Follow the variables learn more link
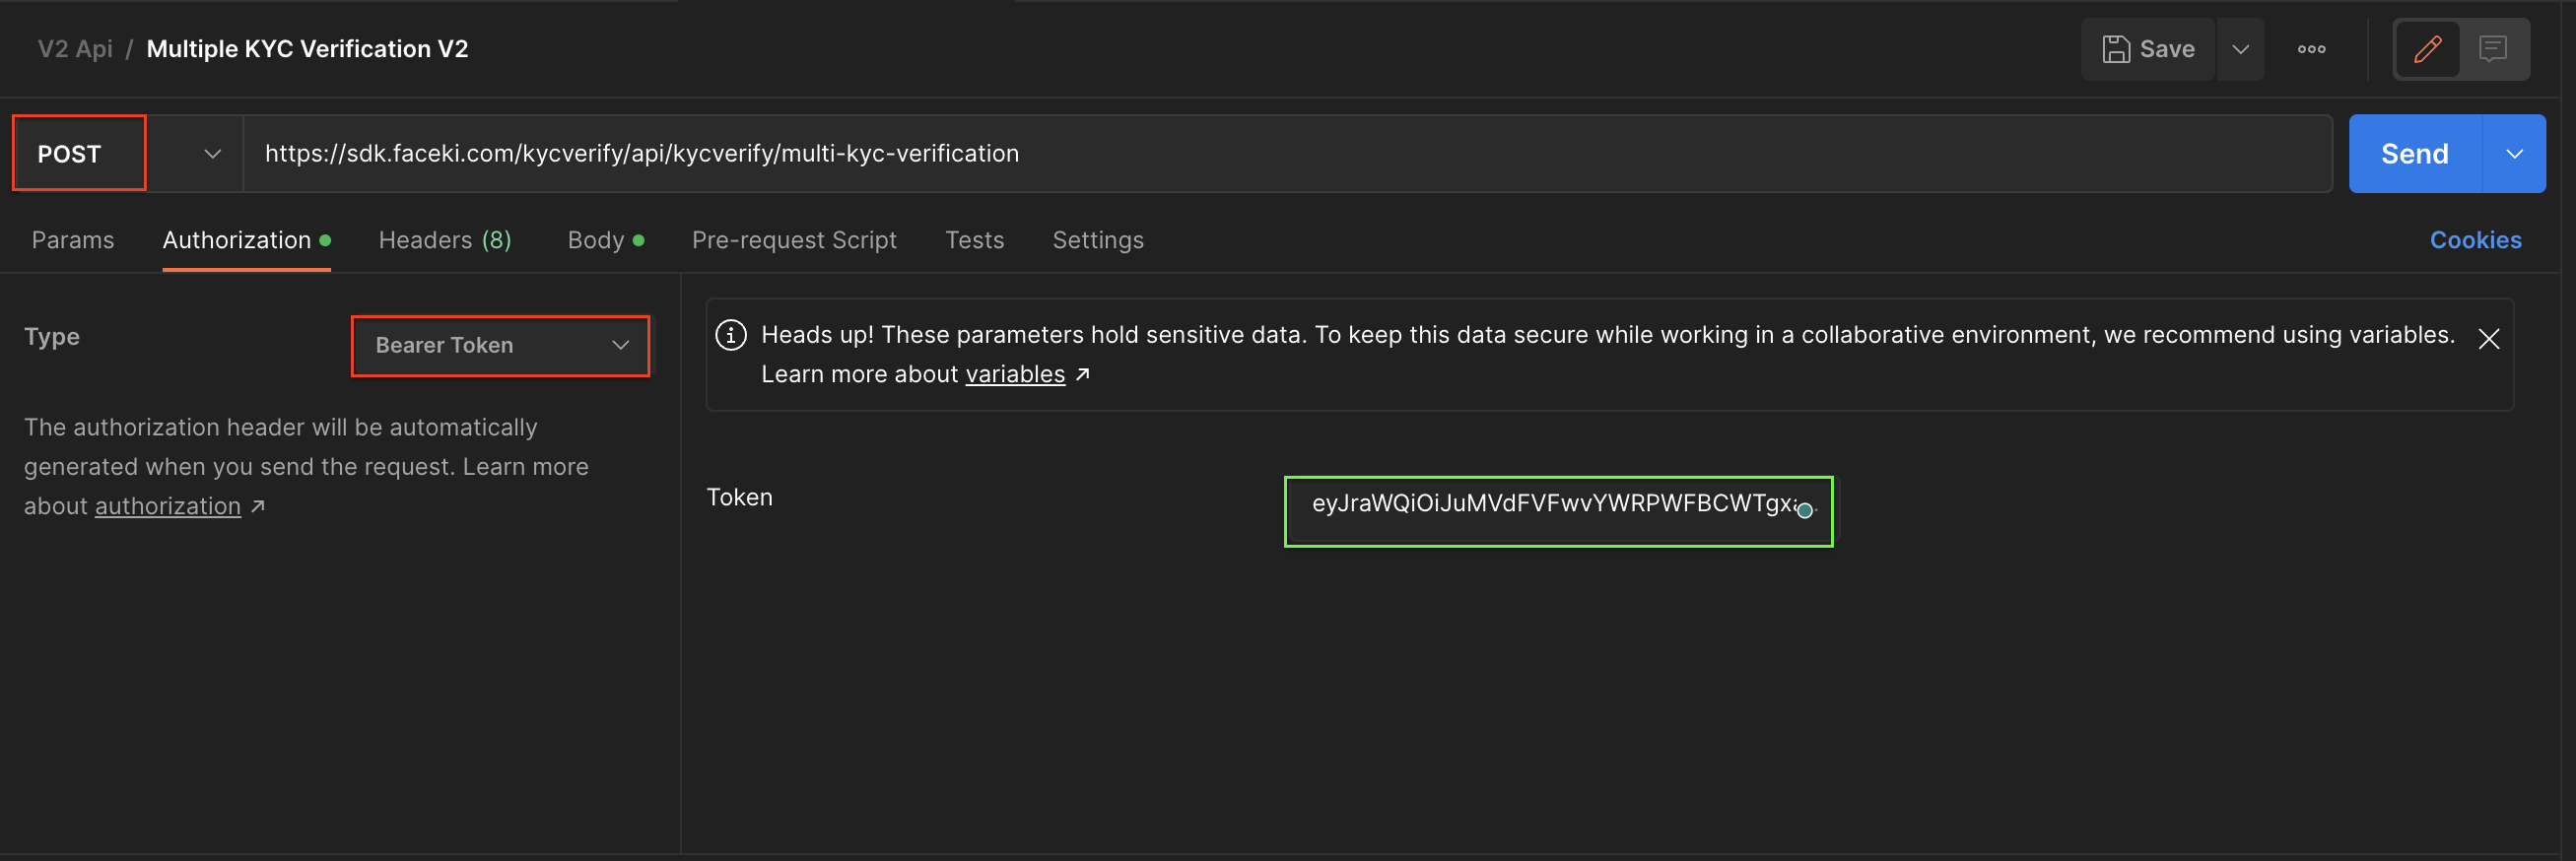Image resolution: width=2576 pixels, height=861 pixels. coord(1014,375)
